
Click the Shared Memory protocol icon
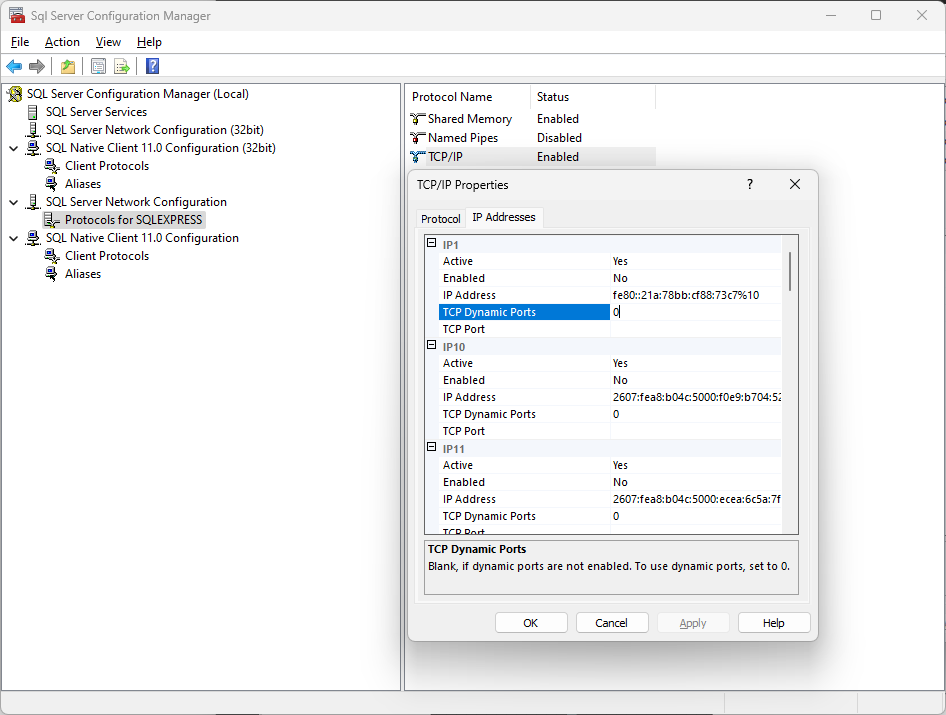point(417,119)
